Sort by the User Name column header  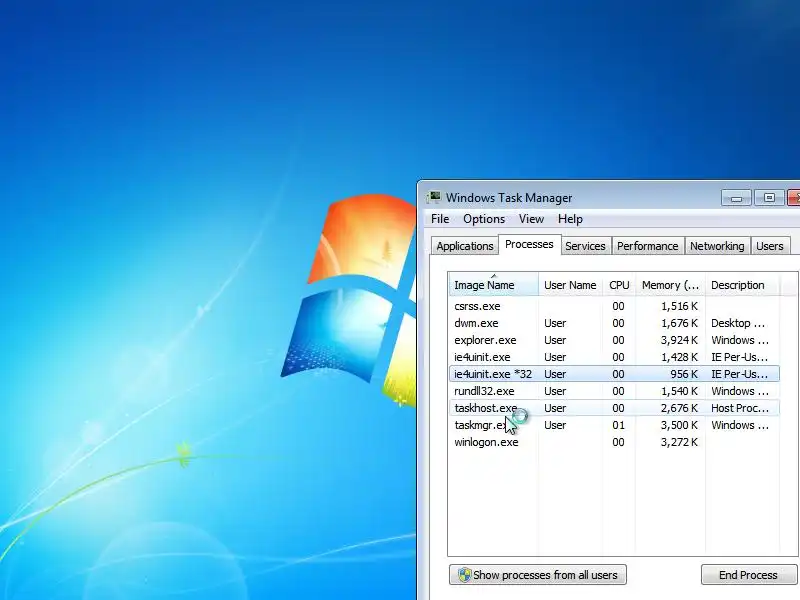(570, 285)
